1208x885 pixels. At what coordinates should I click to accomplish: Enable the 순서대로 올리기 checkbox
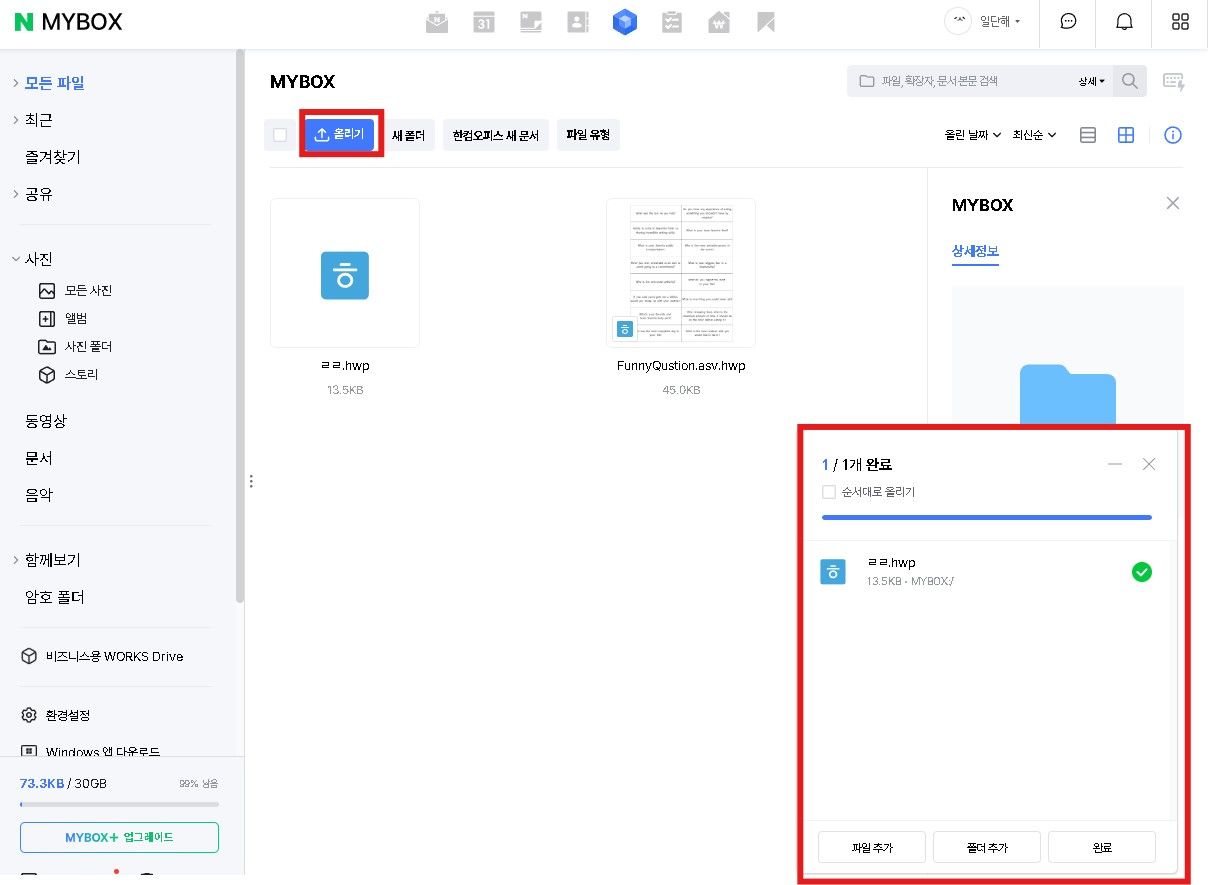[x=828, y=492]
